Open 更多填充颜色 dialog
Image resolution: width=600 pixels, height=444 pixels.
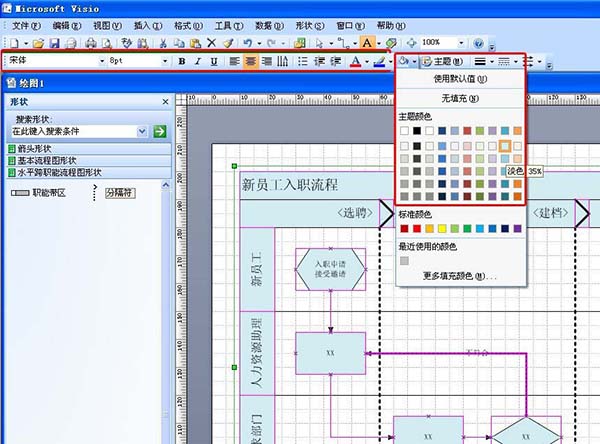click(460, 276)
